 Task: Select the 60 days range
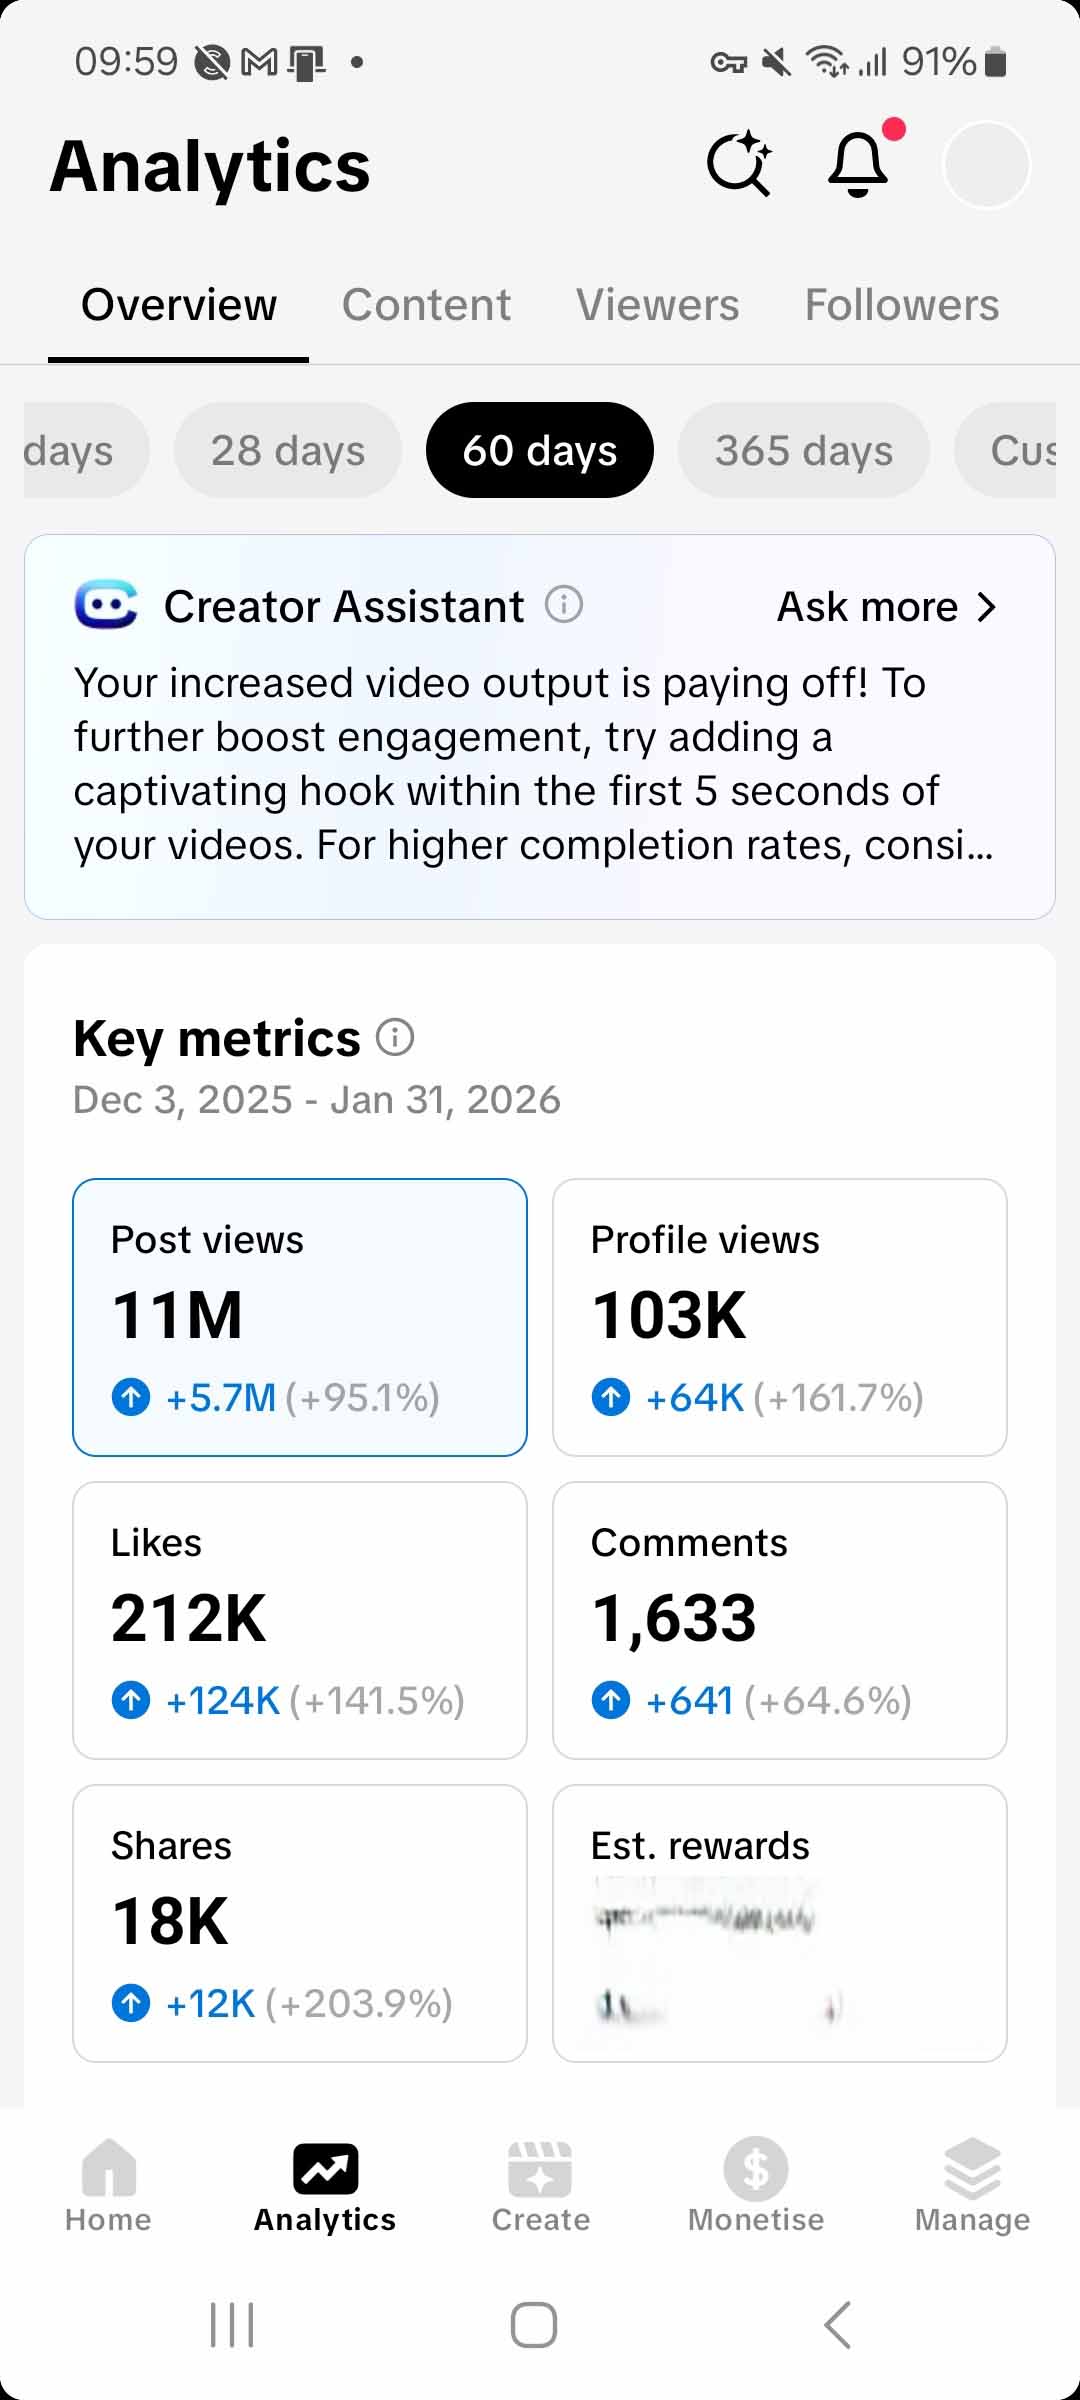point(540,451)
